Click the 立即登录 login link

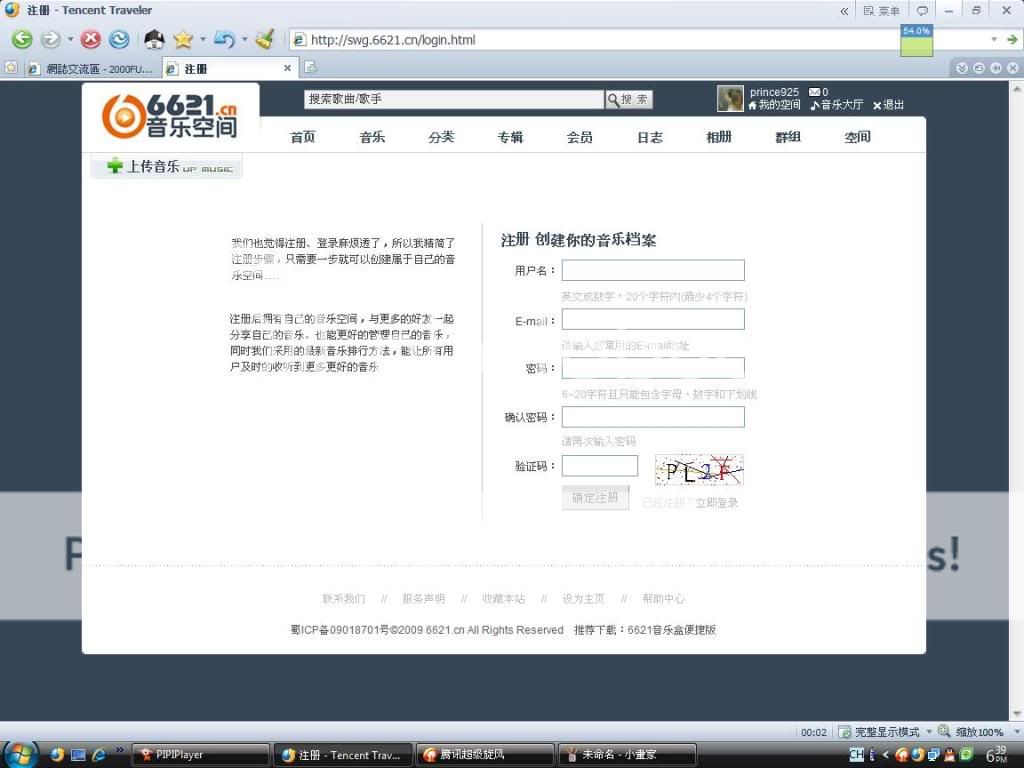click(x=717, y=503)
